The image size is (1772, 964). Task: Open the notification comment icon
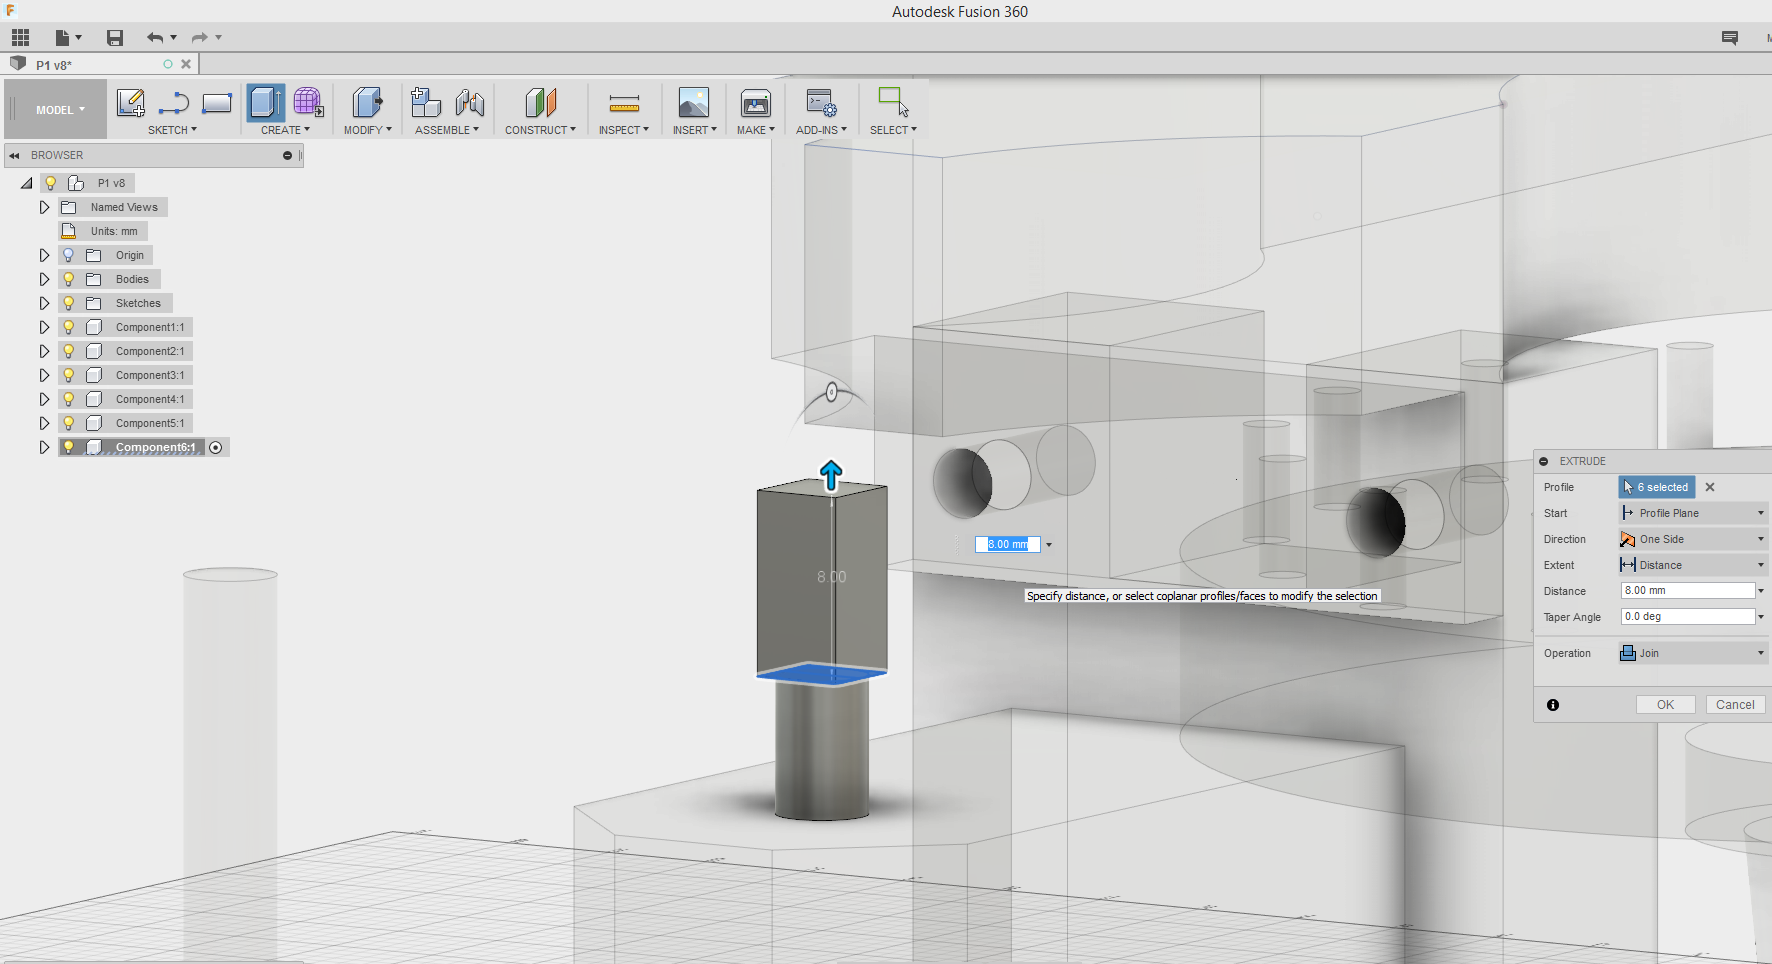1729,38
